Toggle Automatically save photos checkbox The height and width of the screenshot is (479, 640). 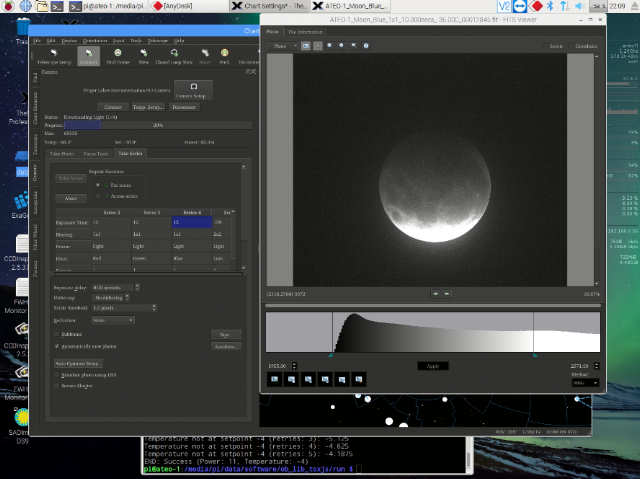(57, 346)
